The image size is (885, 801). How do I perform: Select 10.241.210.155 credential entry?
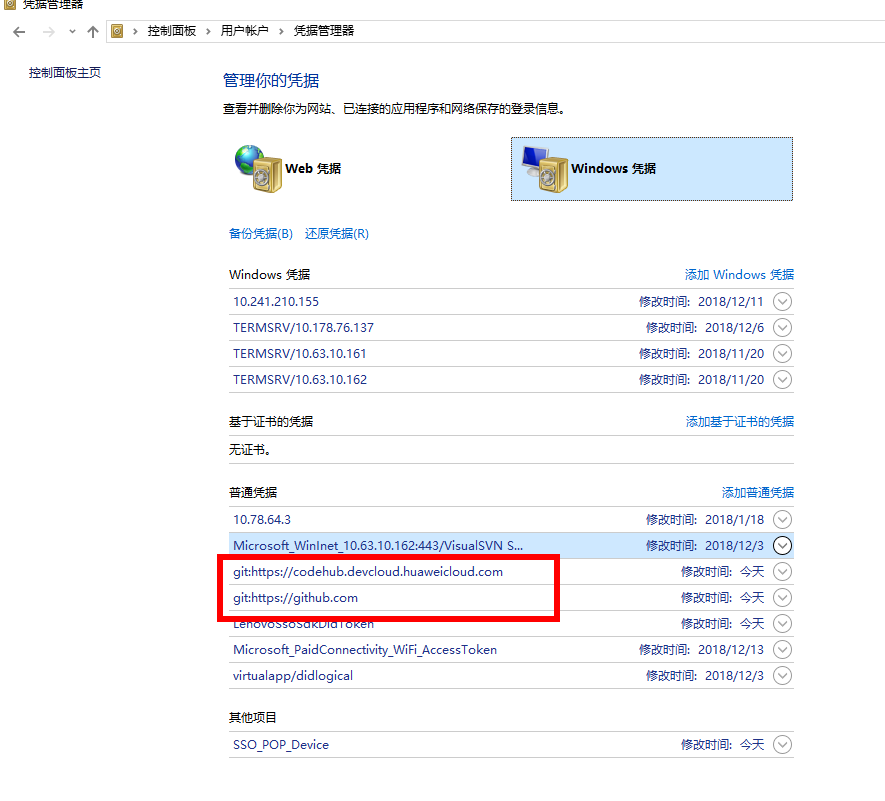pos(511,302)
